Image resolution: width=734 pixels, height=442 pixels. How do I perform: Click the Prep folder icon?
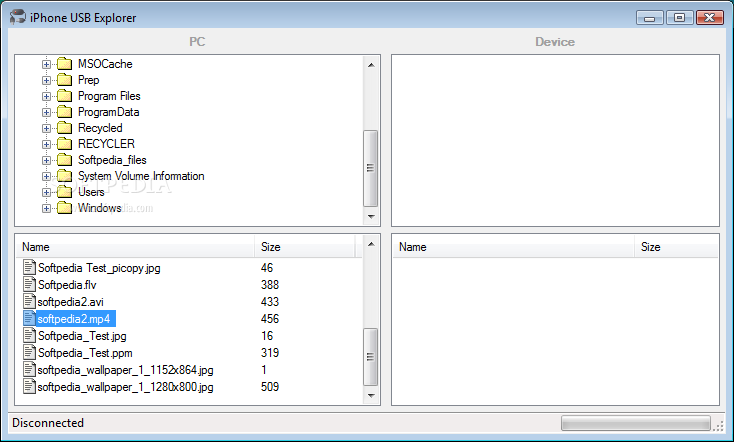pos(65,80)
